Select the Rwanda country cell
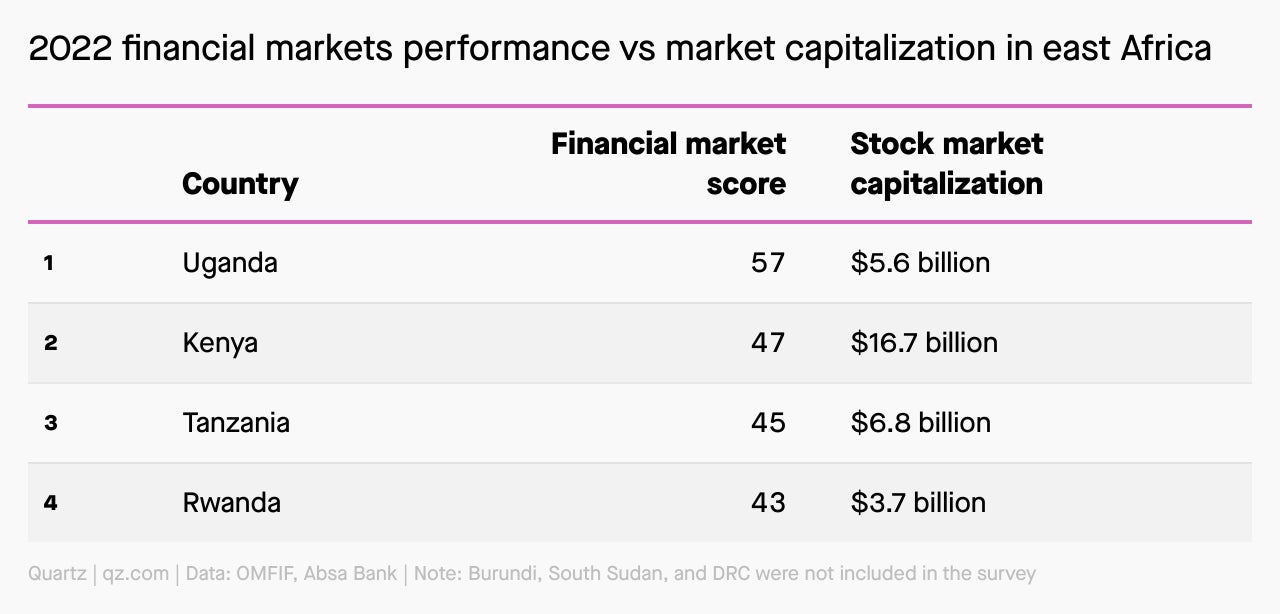 point(231,502)
